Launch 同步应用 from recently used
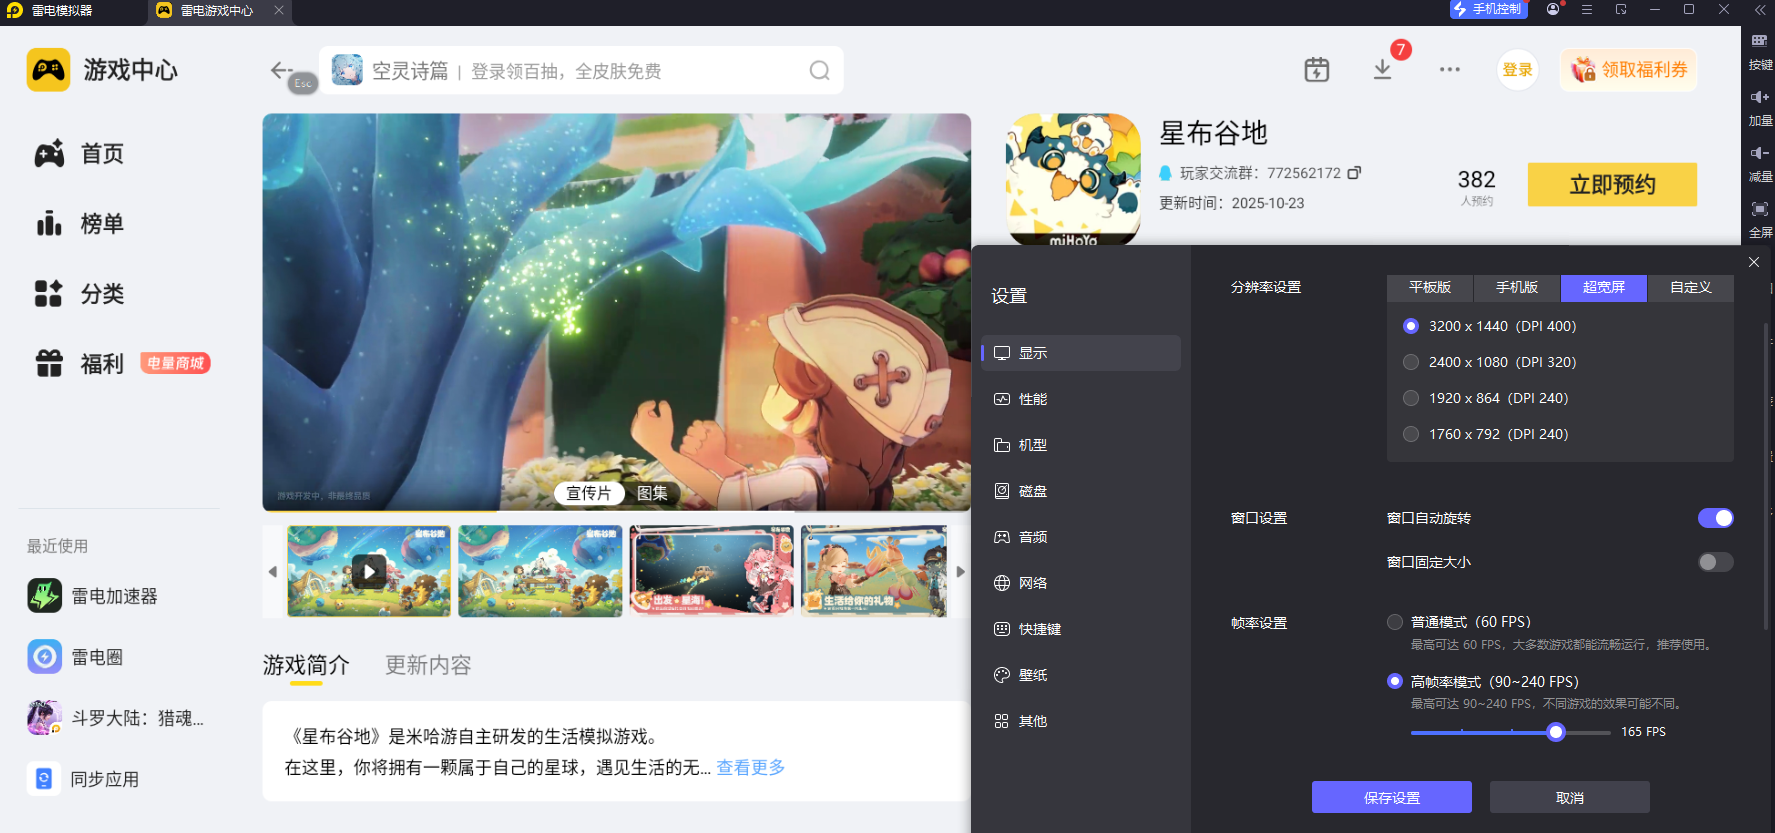The height and width of the screenshot is (833, 1775). coord(84,779)
